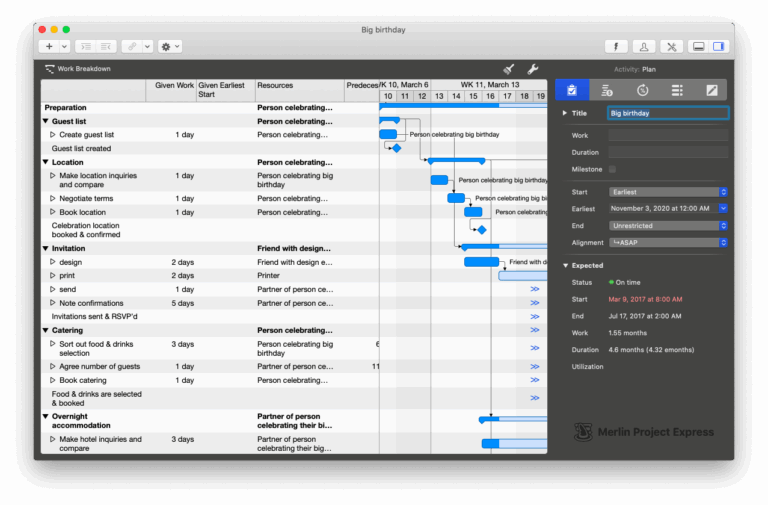The image size is (768, 505).
Task: Open the End Unrestricted dropdown
Action: 668,226
